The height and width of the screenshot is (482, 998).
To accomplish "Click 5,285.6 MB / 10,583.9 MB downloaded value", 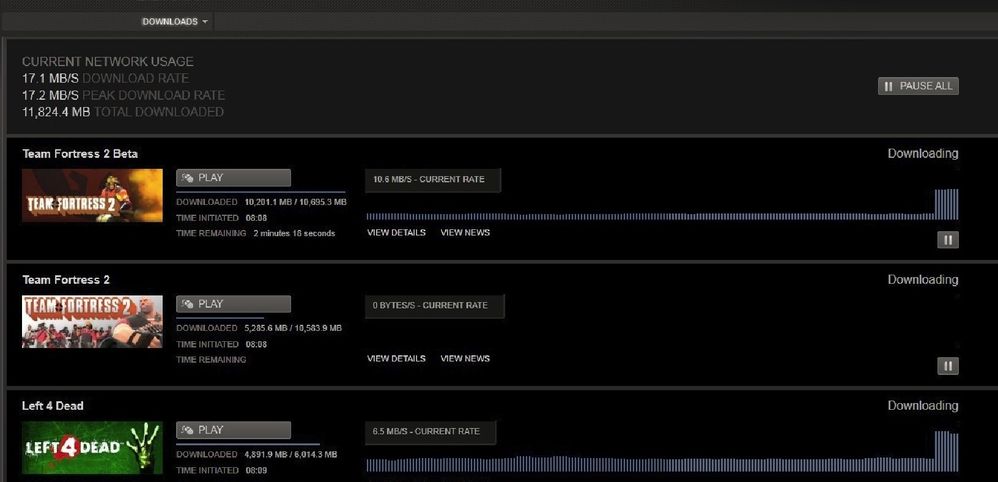I will point(293,328).
